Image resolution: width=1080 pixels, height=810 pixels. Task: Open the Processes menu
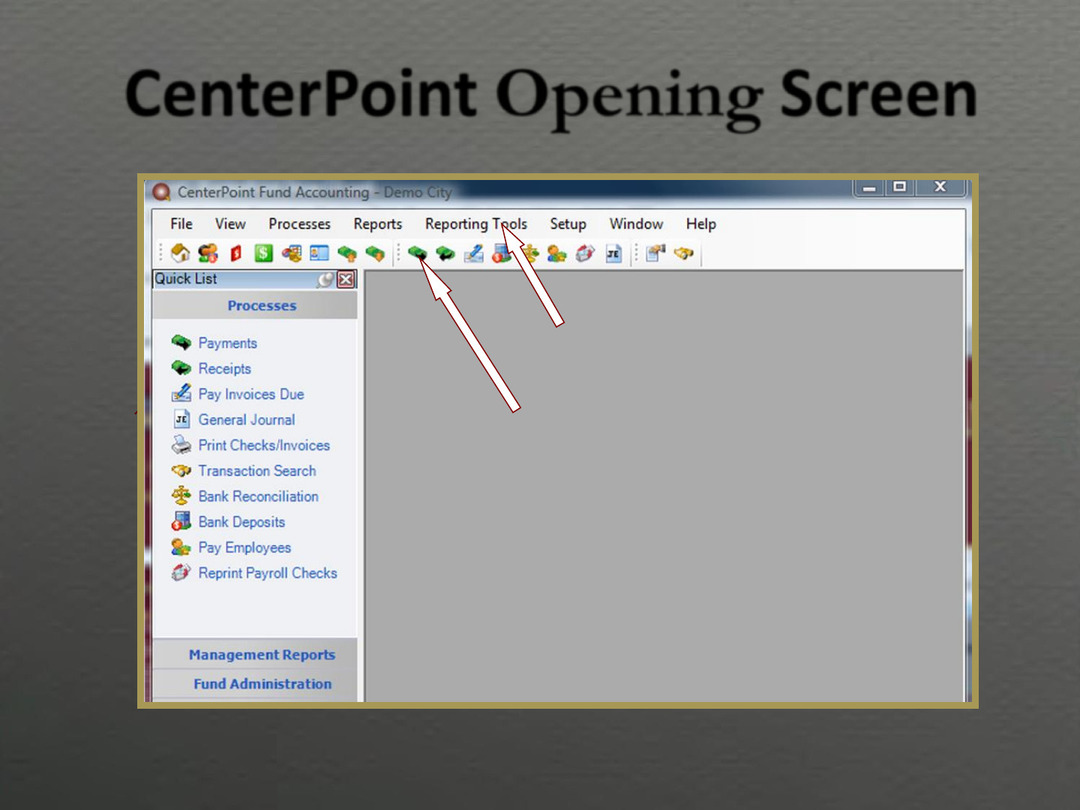pos(300,224)
